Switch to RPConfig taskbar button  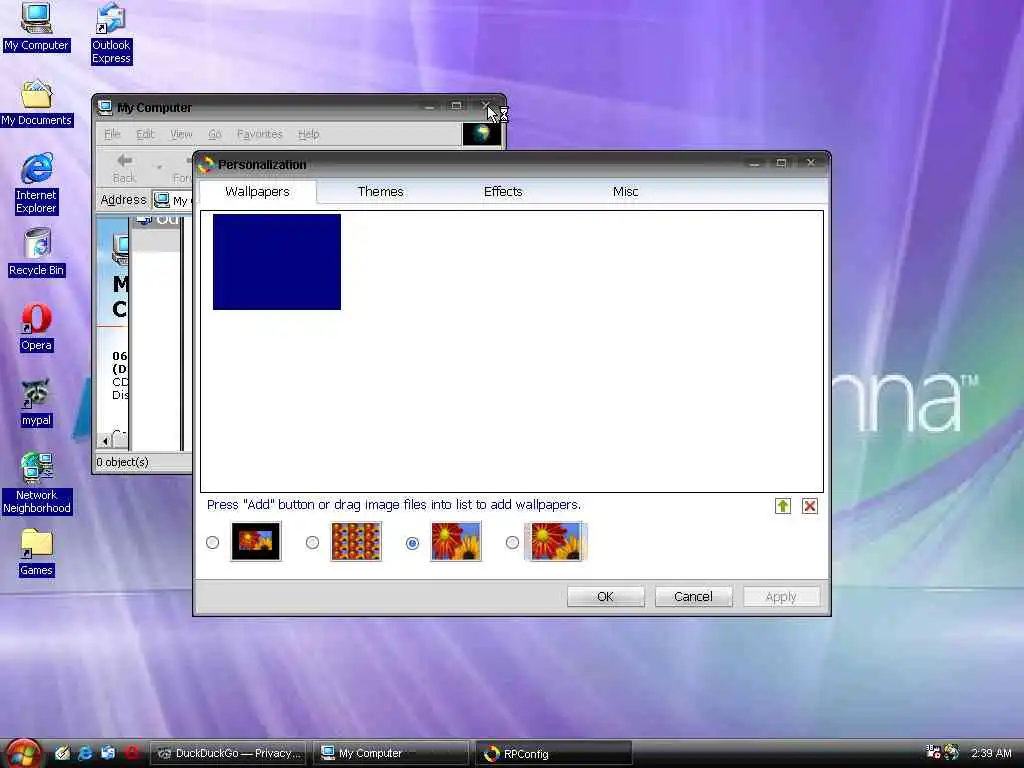tap(553, 753)
